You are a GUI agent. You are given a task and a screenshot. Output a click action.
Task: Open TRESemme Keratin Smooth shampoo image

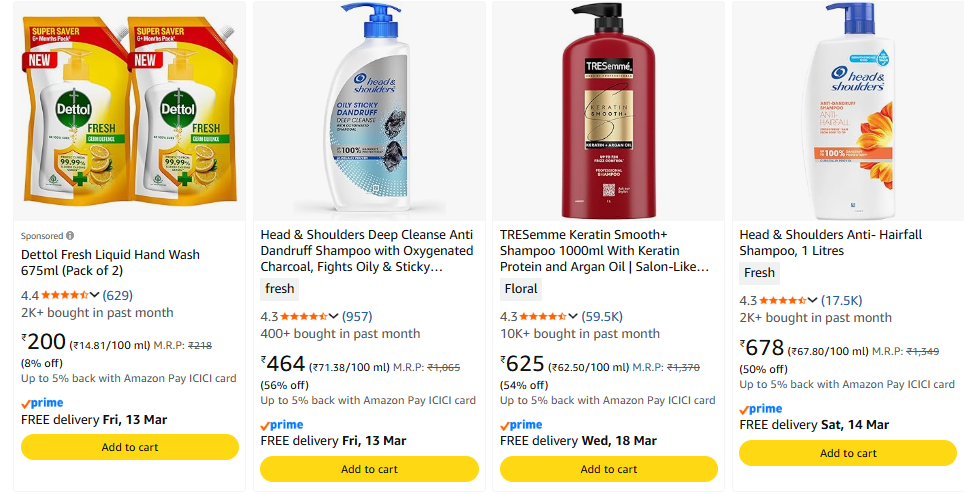pyautogui.click(x=609, y=110)
